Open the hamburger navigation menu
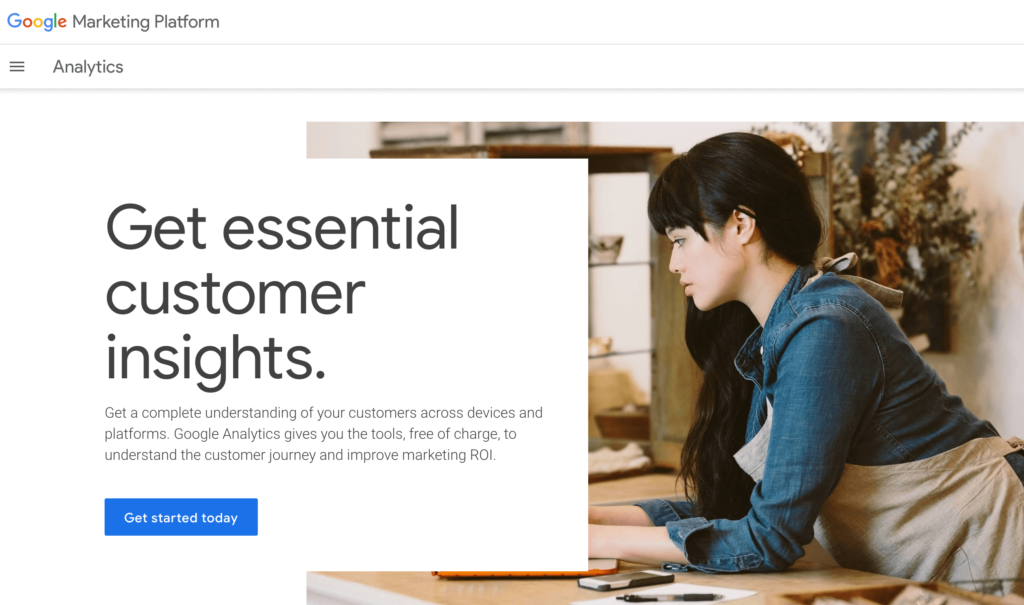 click(17, 67)
